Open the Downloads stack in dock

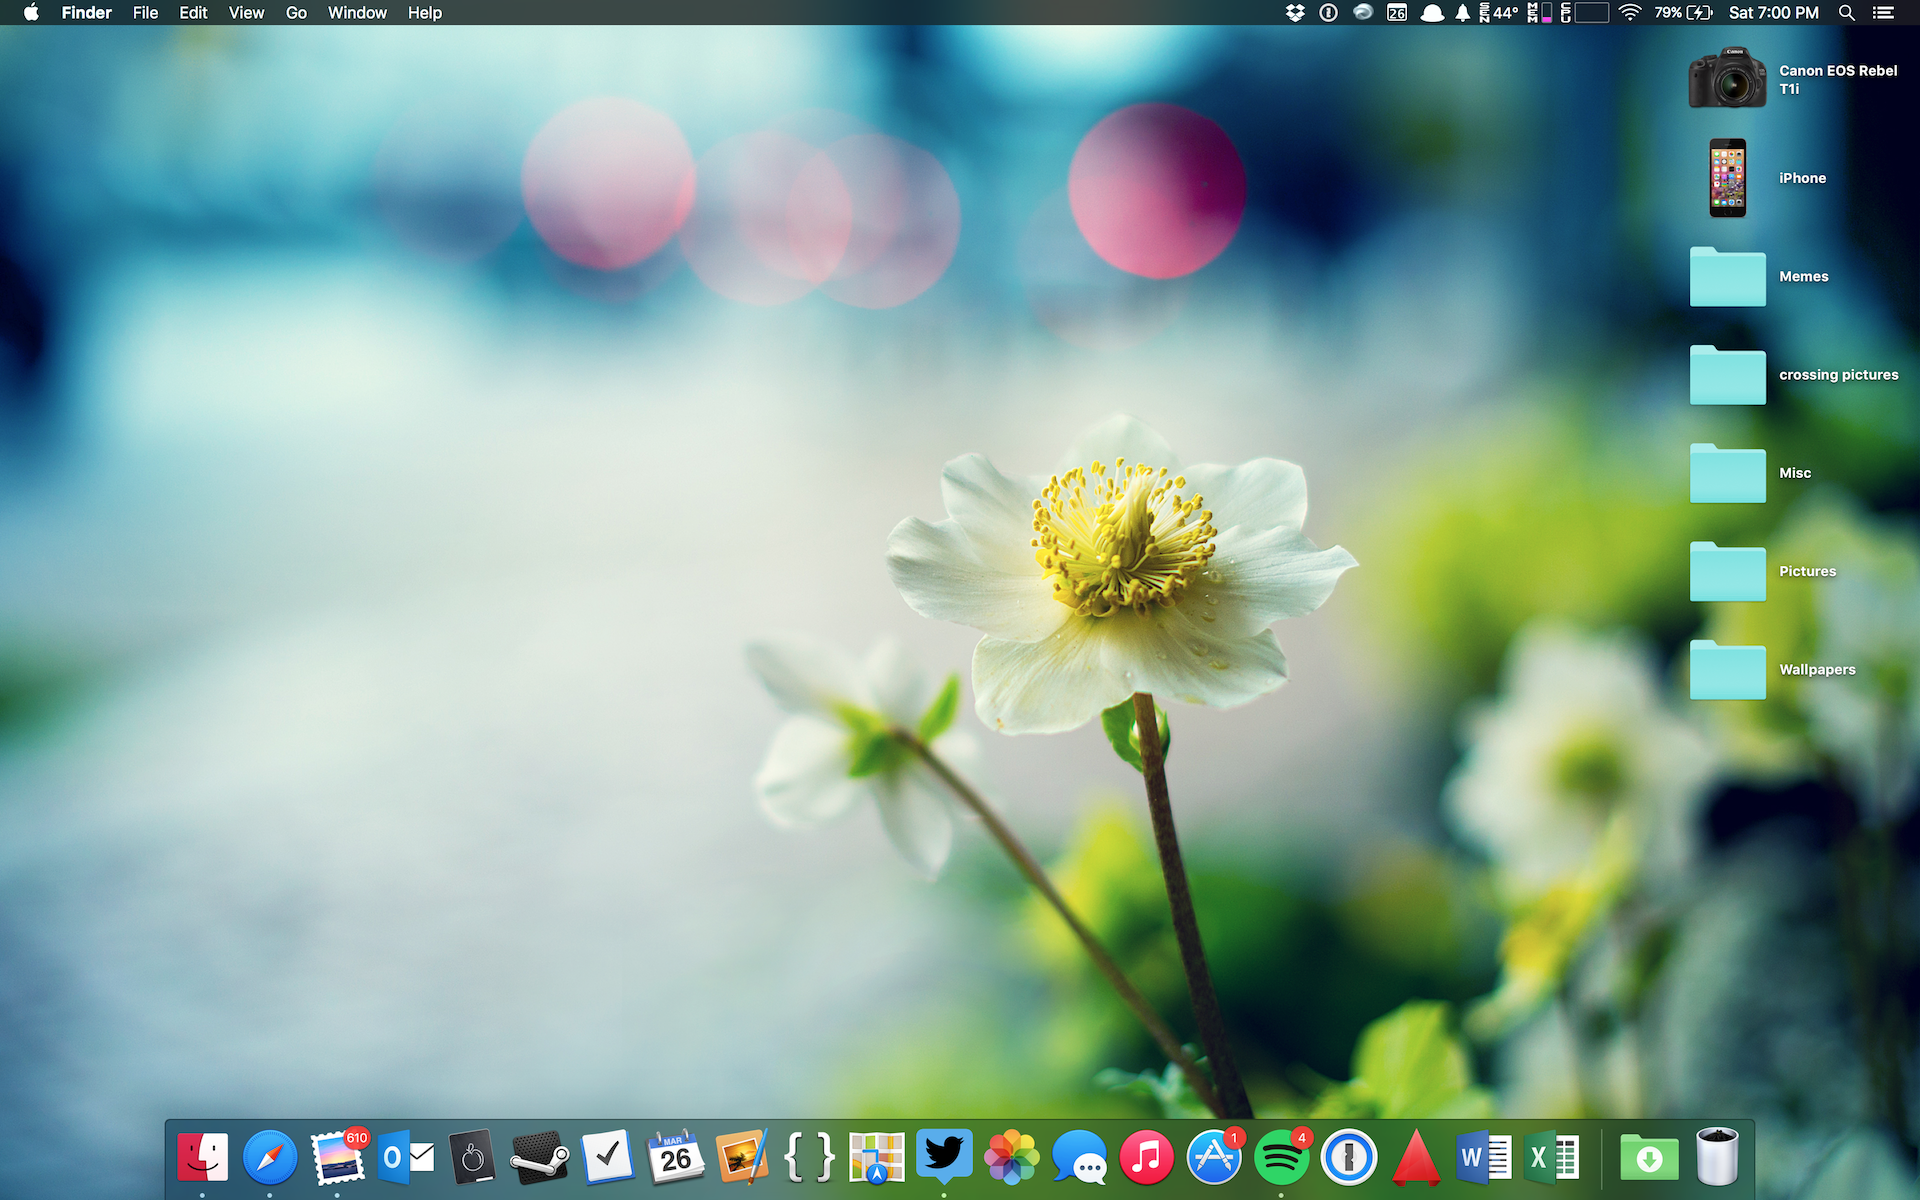[x=1648, y=1158]
